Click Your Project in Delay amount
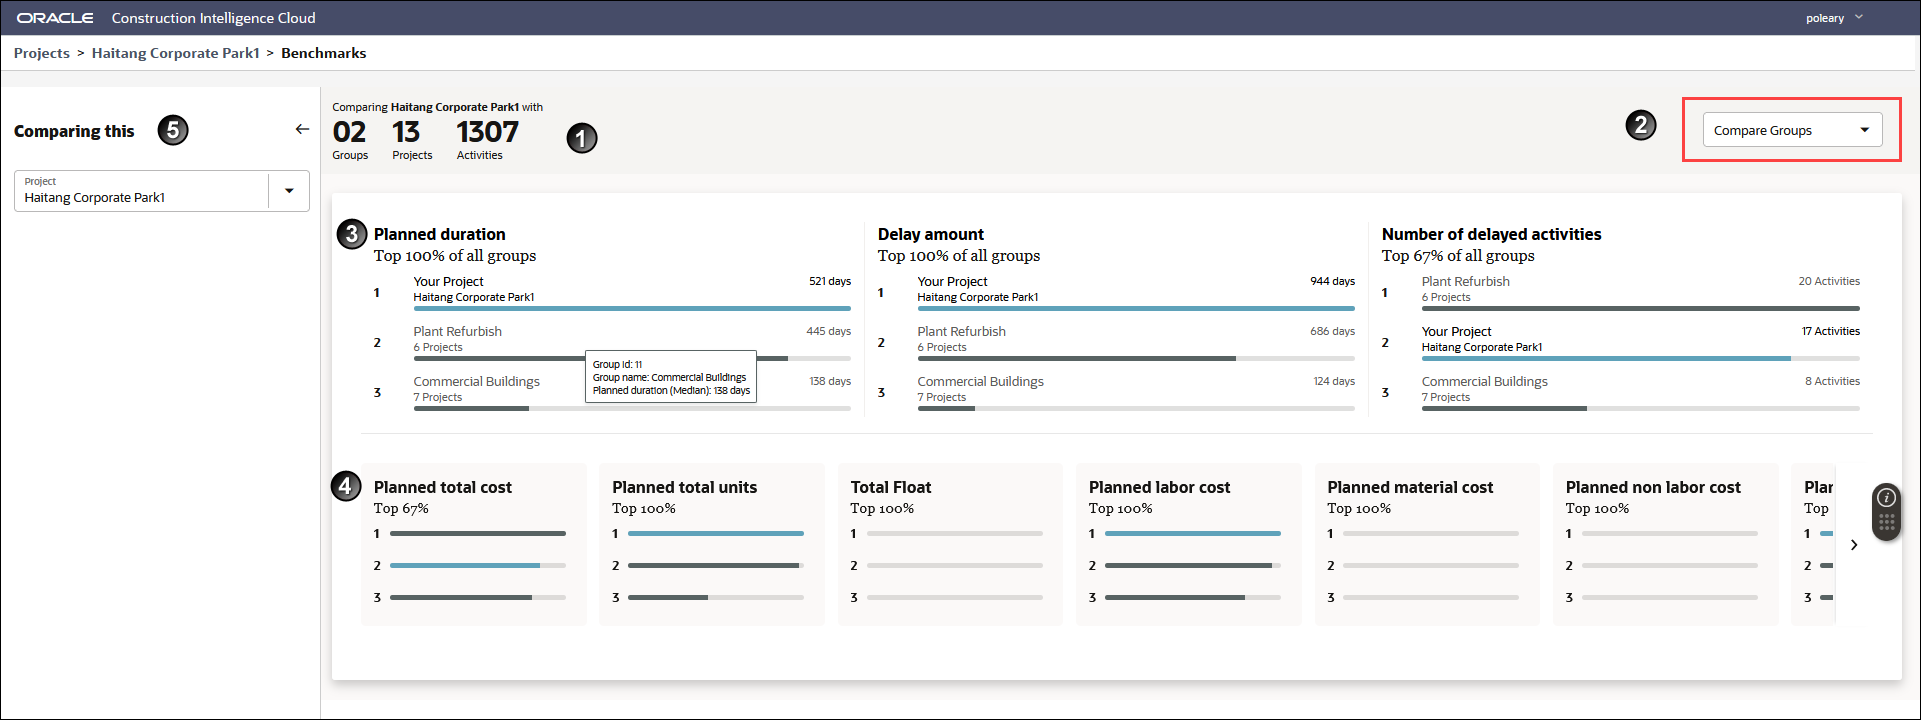This screenshot has width=1921, height=720. (952, 281)
